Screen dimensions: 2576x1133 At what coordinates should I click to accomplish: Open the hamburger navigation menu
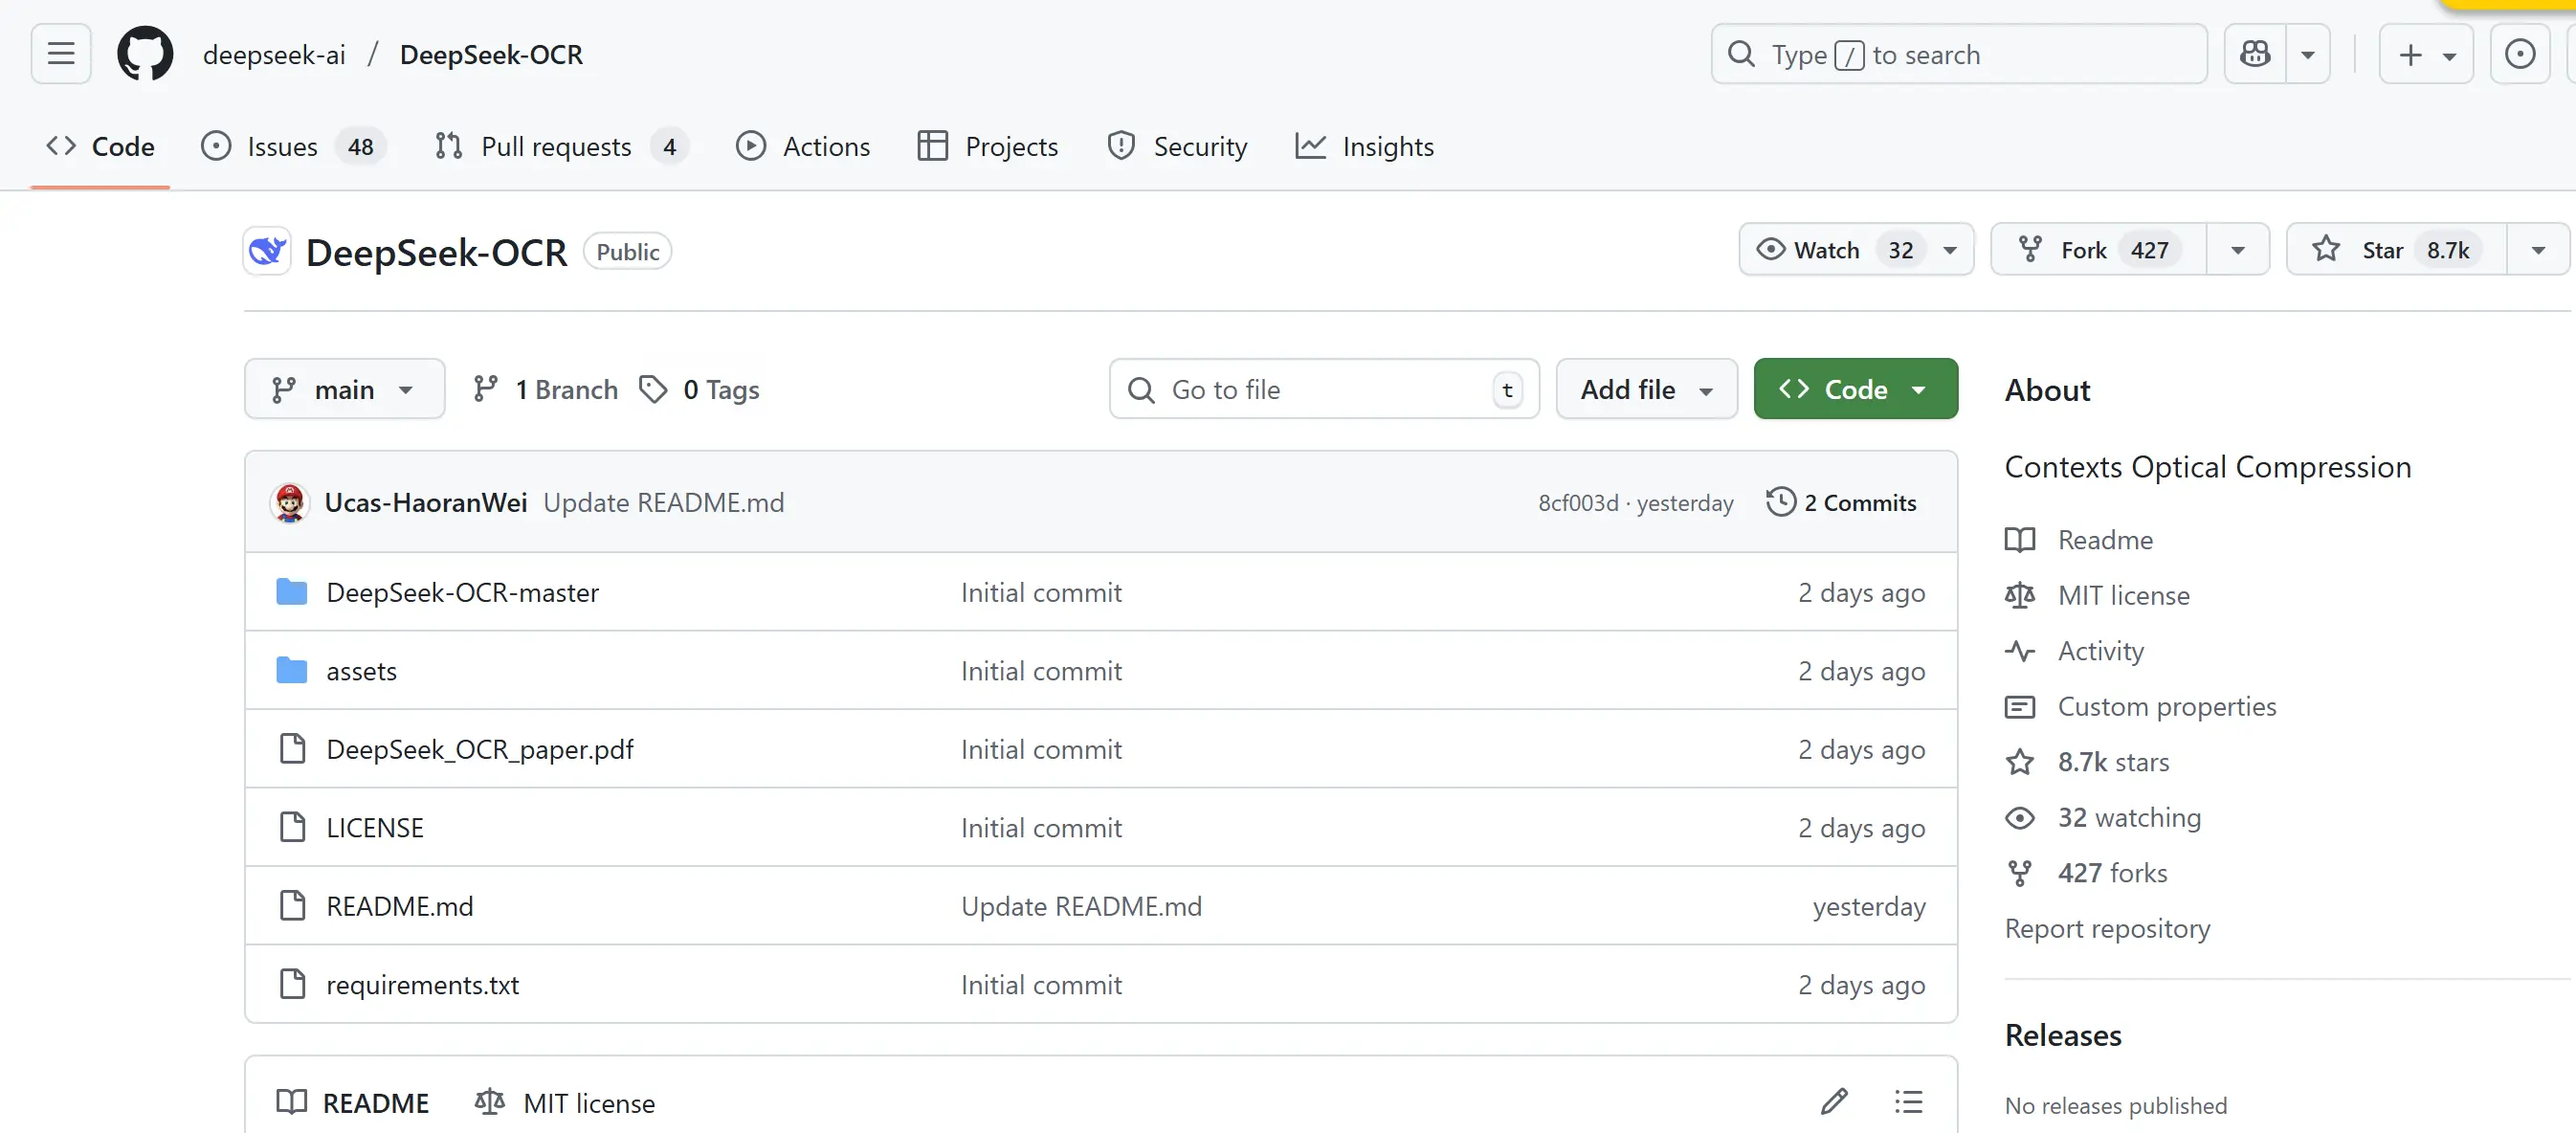tap(61, 54)
